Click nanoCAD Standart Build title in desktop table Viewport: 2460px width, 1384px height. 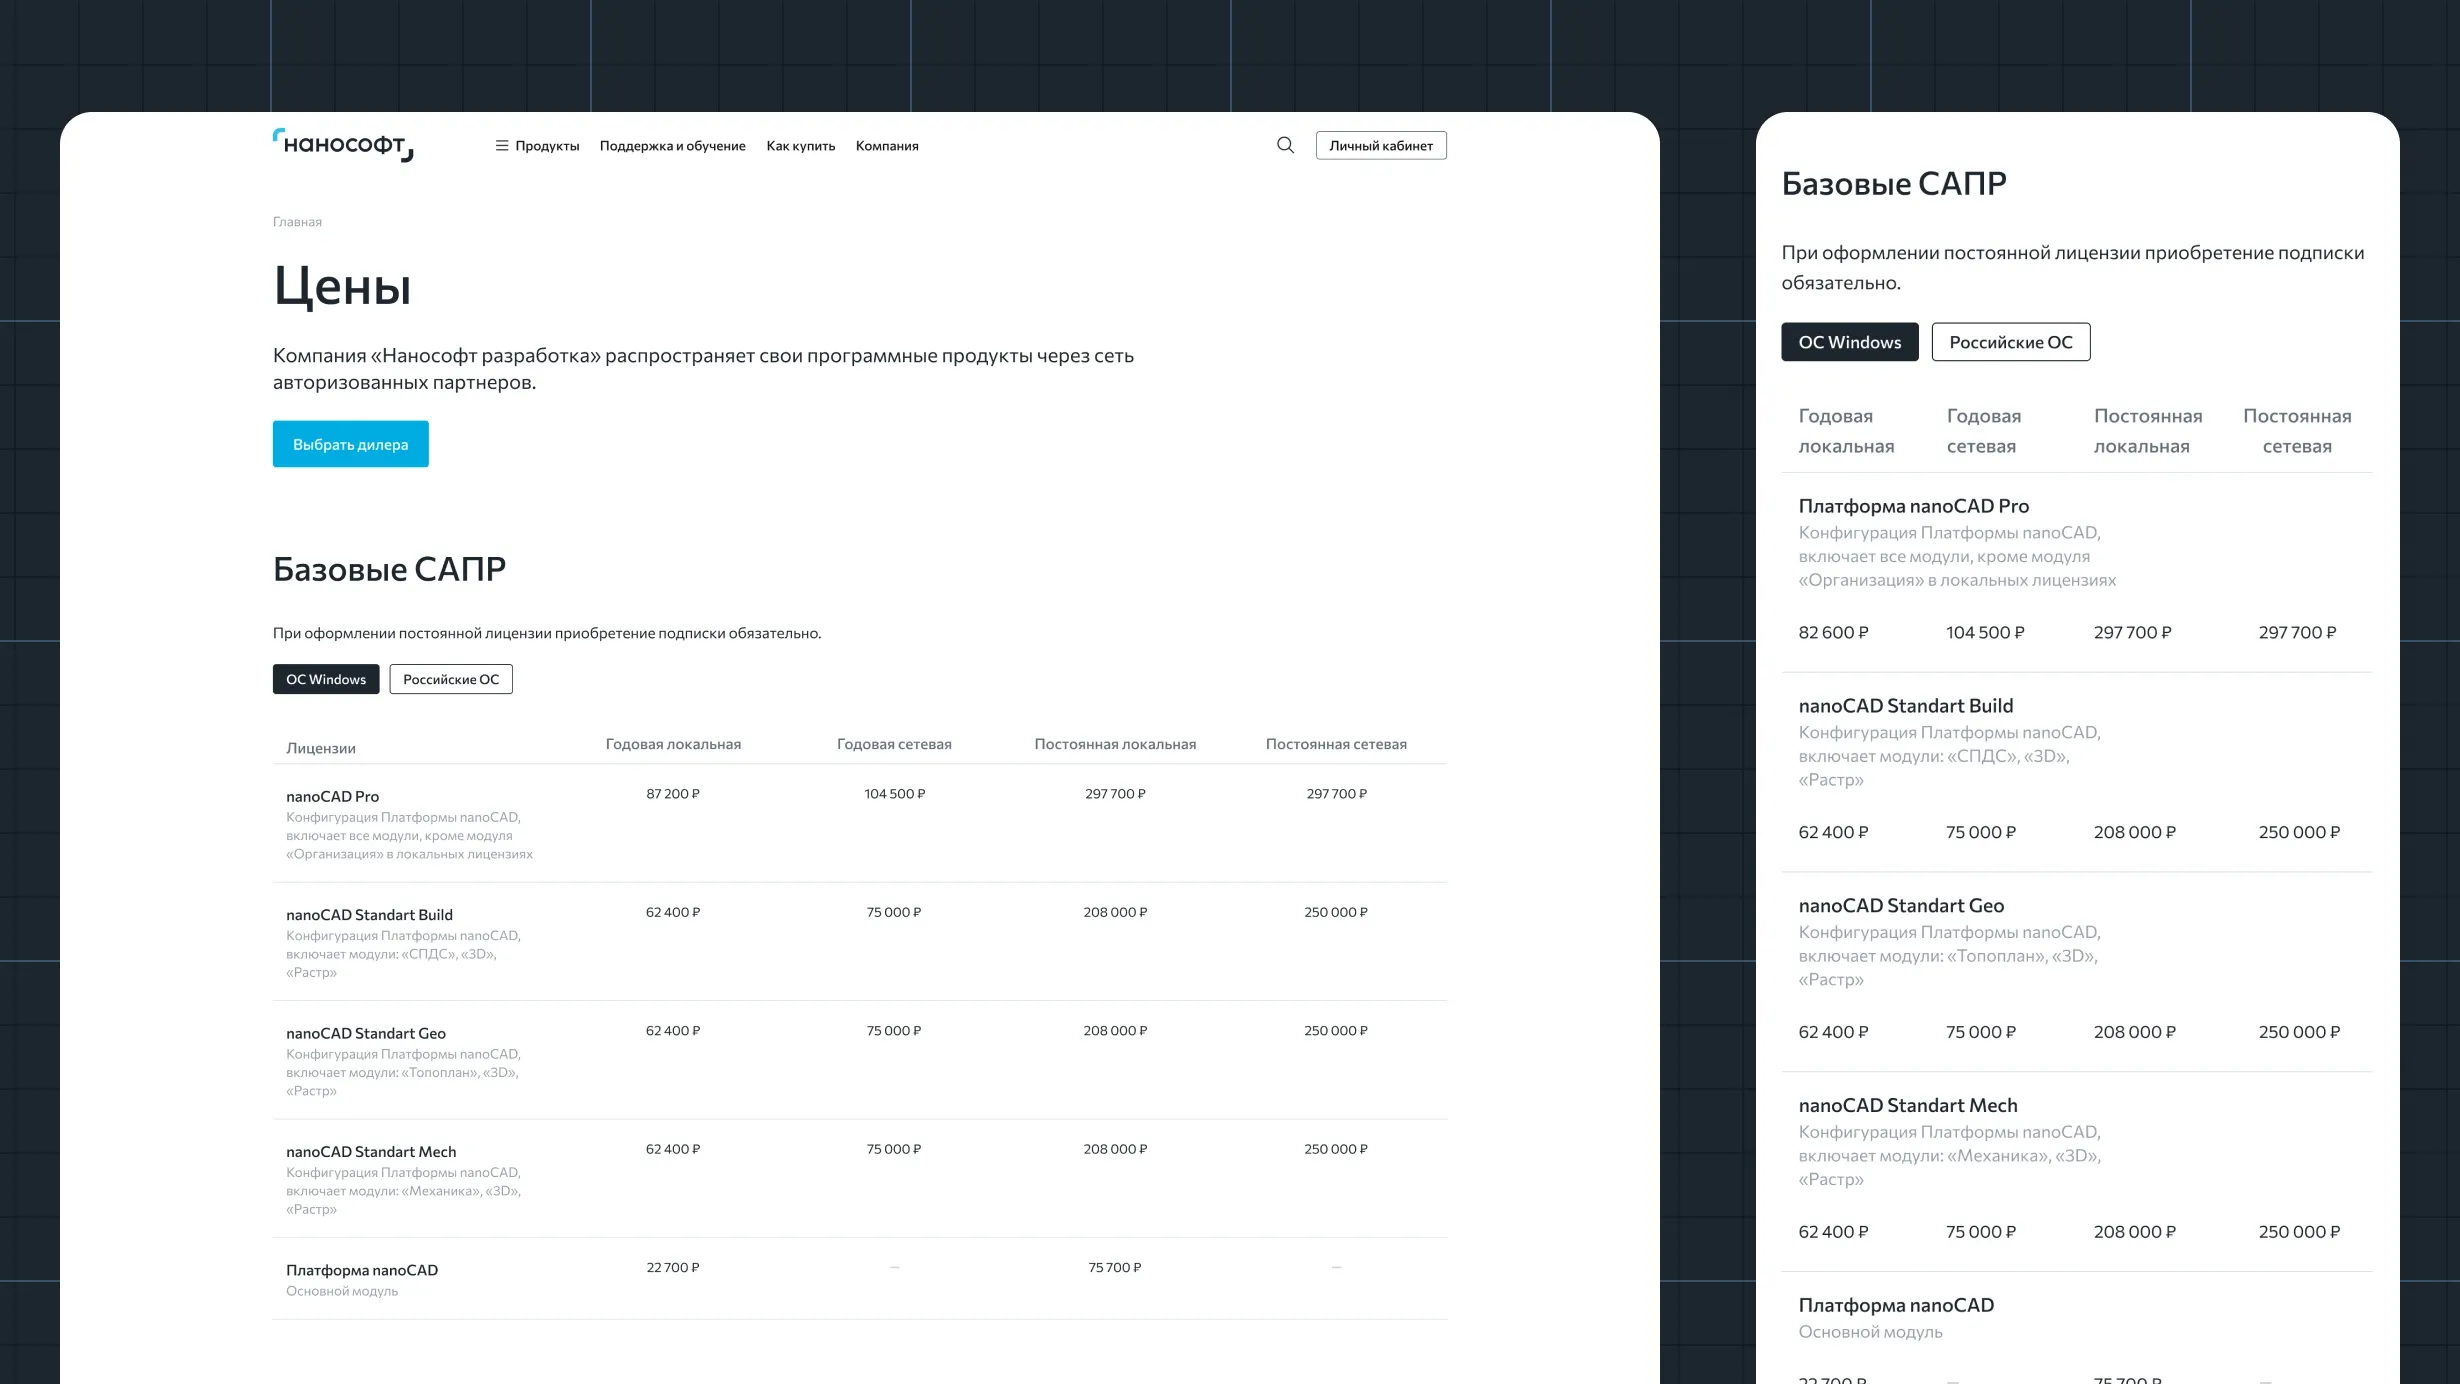tap(370, 915)
